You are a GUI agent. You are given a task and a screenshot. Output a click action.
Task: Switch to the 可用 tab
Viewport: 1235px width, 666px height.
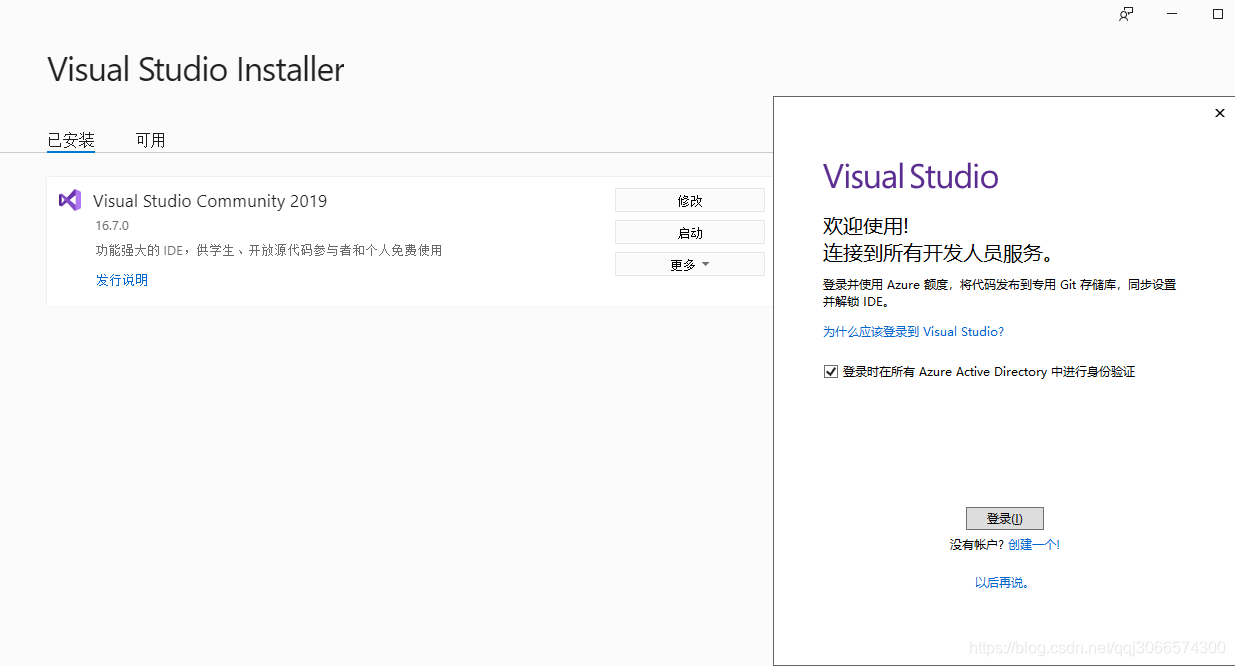click(x=151, y=140)
